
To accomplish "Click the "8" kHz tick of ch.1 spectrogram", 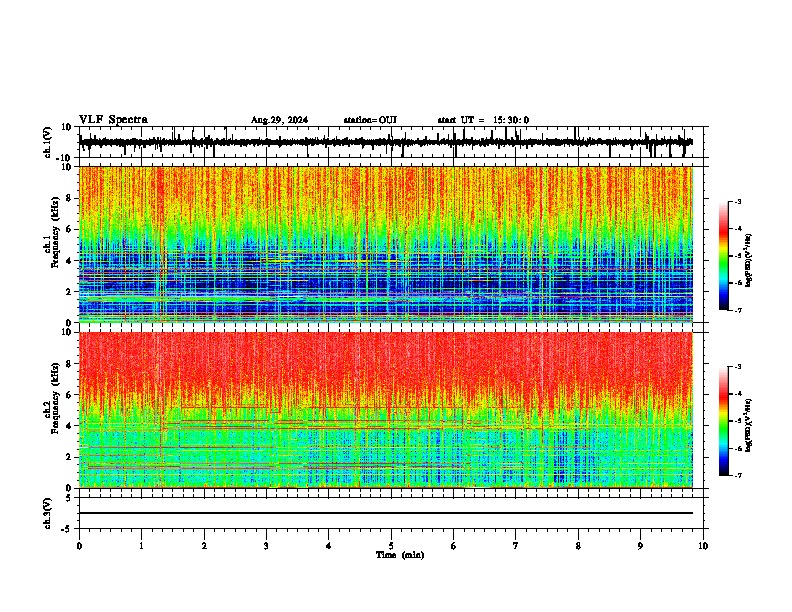I will pos(69,198).
